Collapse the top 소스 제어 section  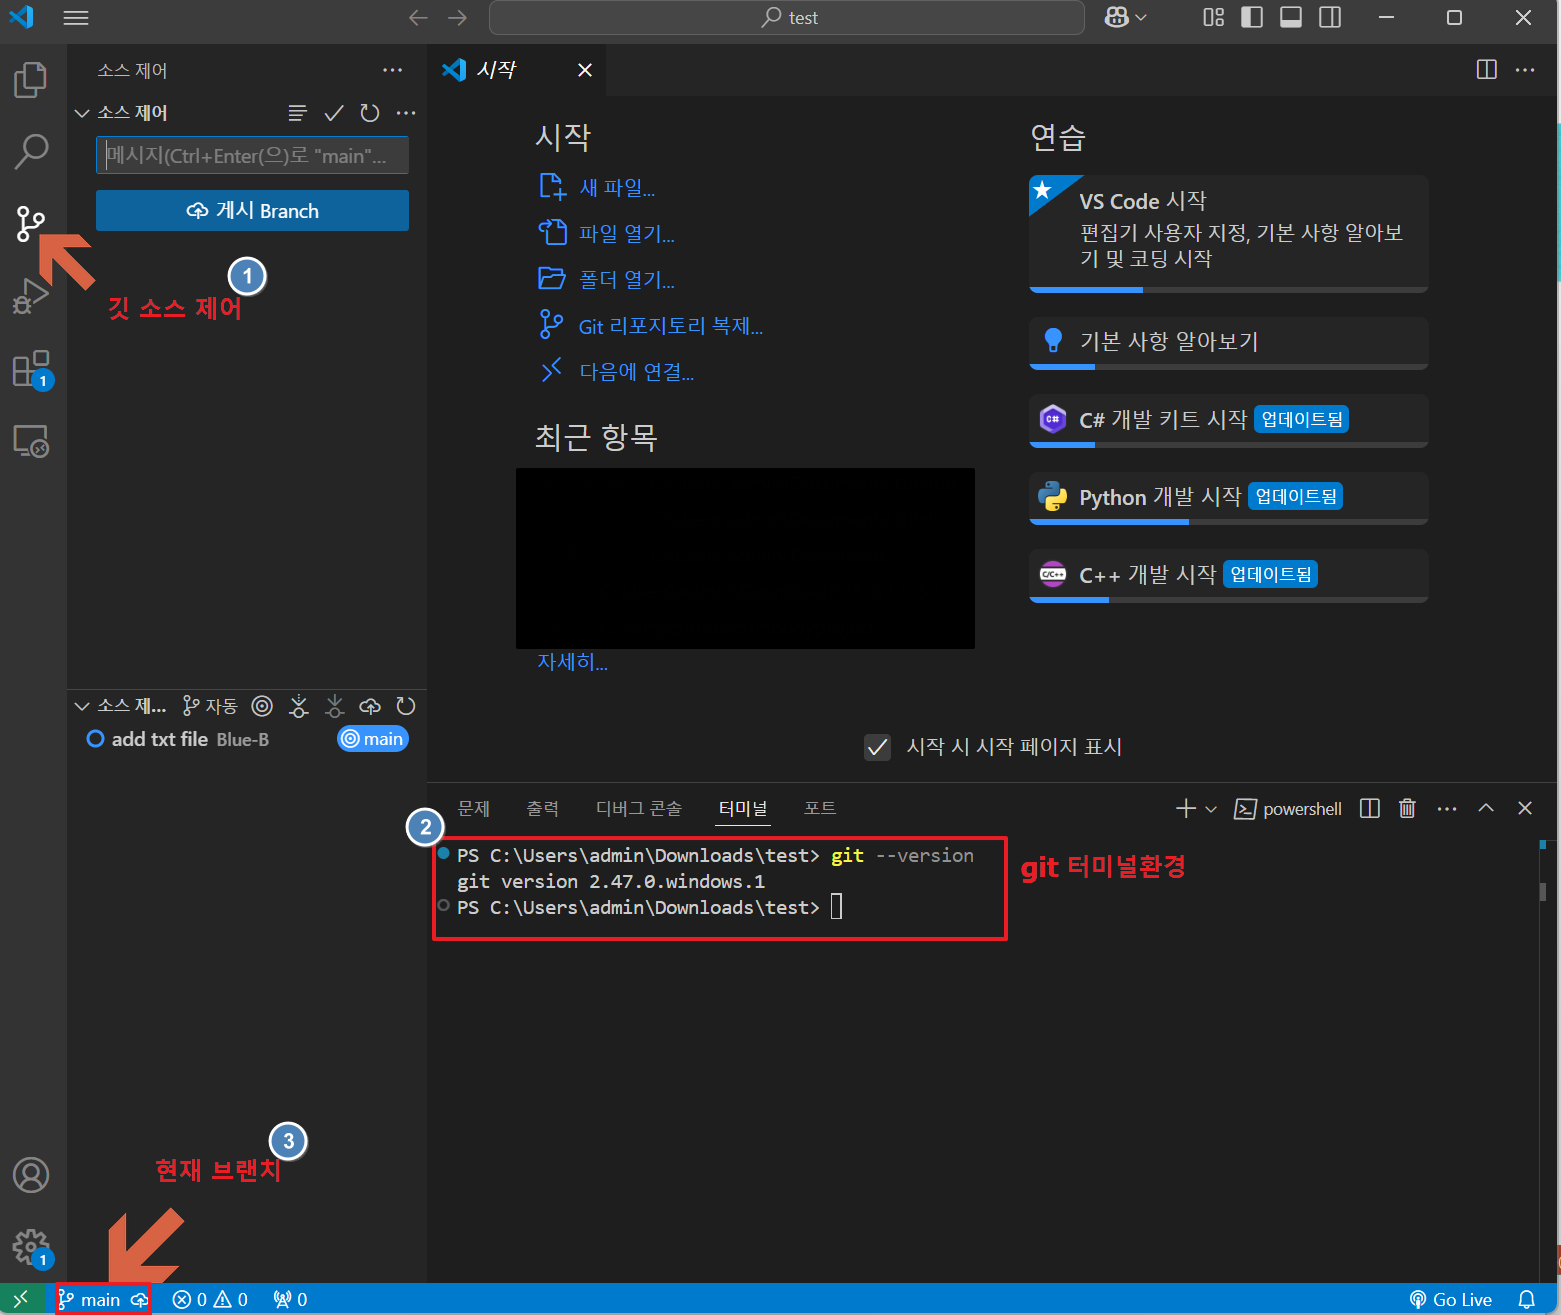(x=82, y=113)
